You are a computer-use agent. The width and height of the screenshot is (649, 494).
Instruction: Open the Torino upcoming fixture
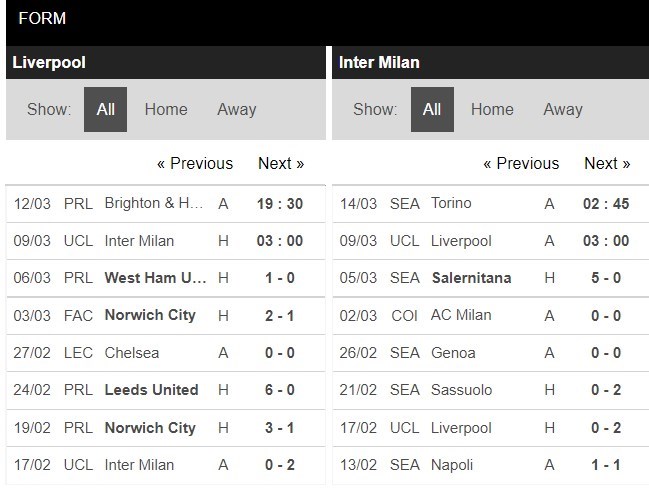490,204
